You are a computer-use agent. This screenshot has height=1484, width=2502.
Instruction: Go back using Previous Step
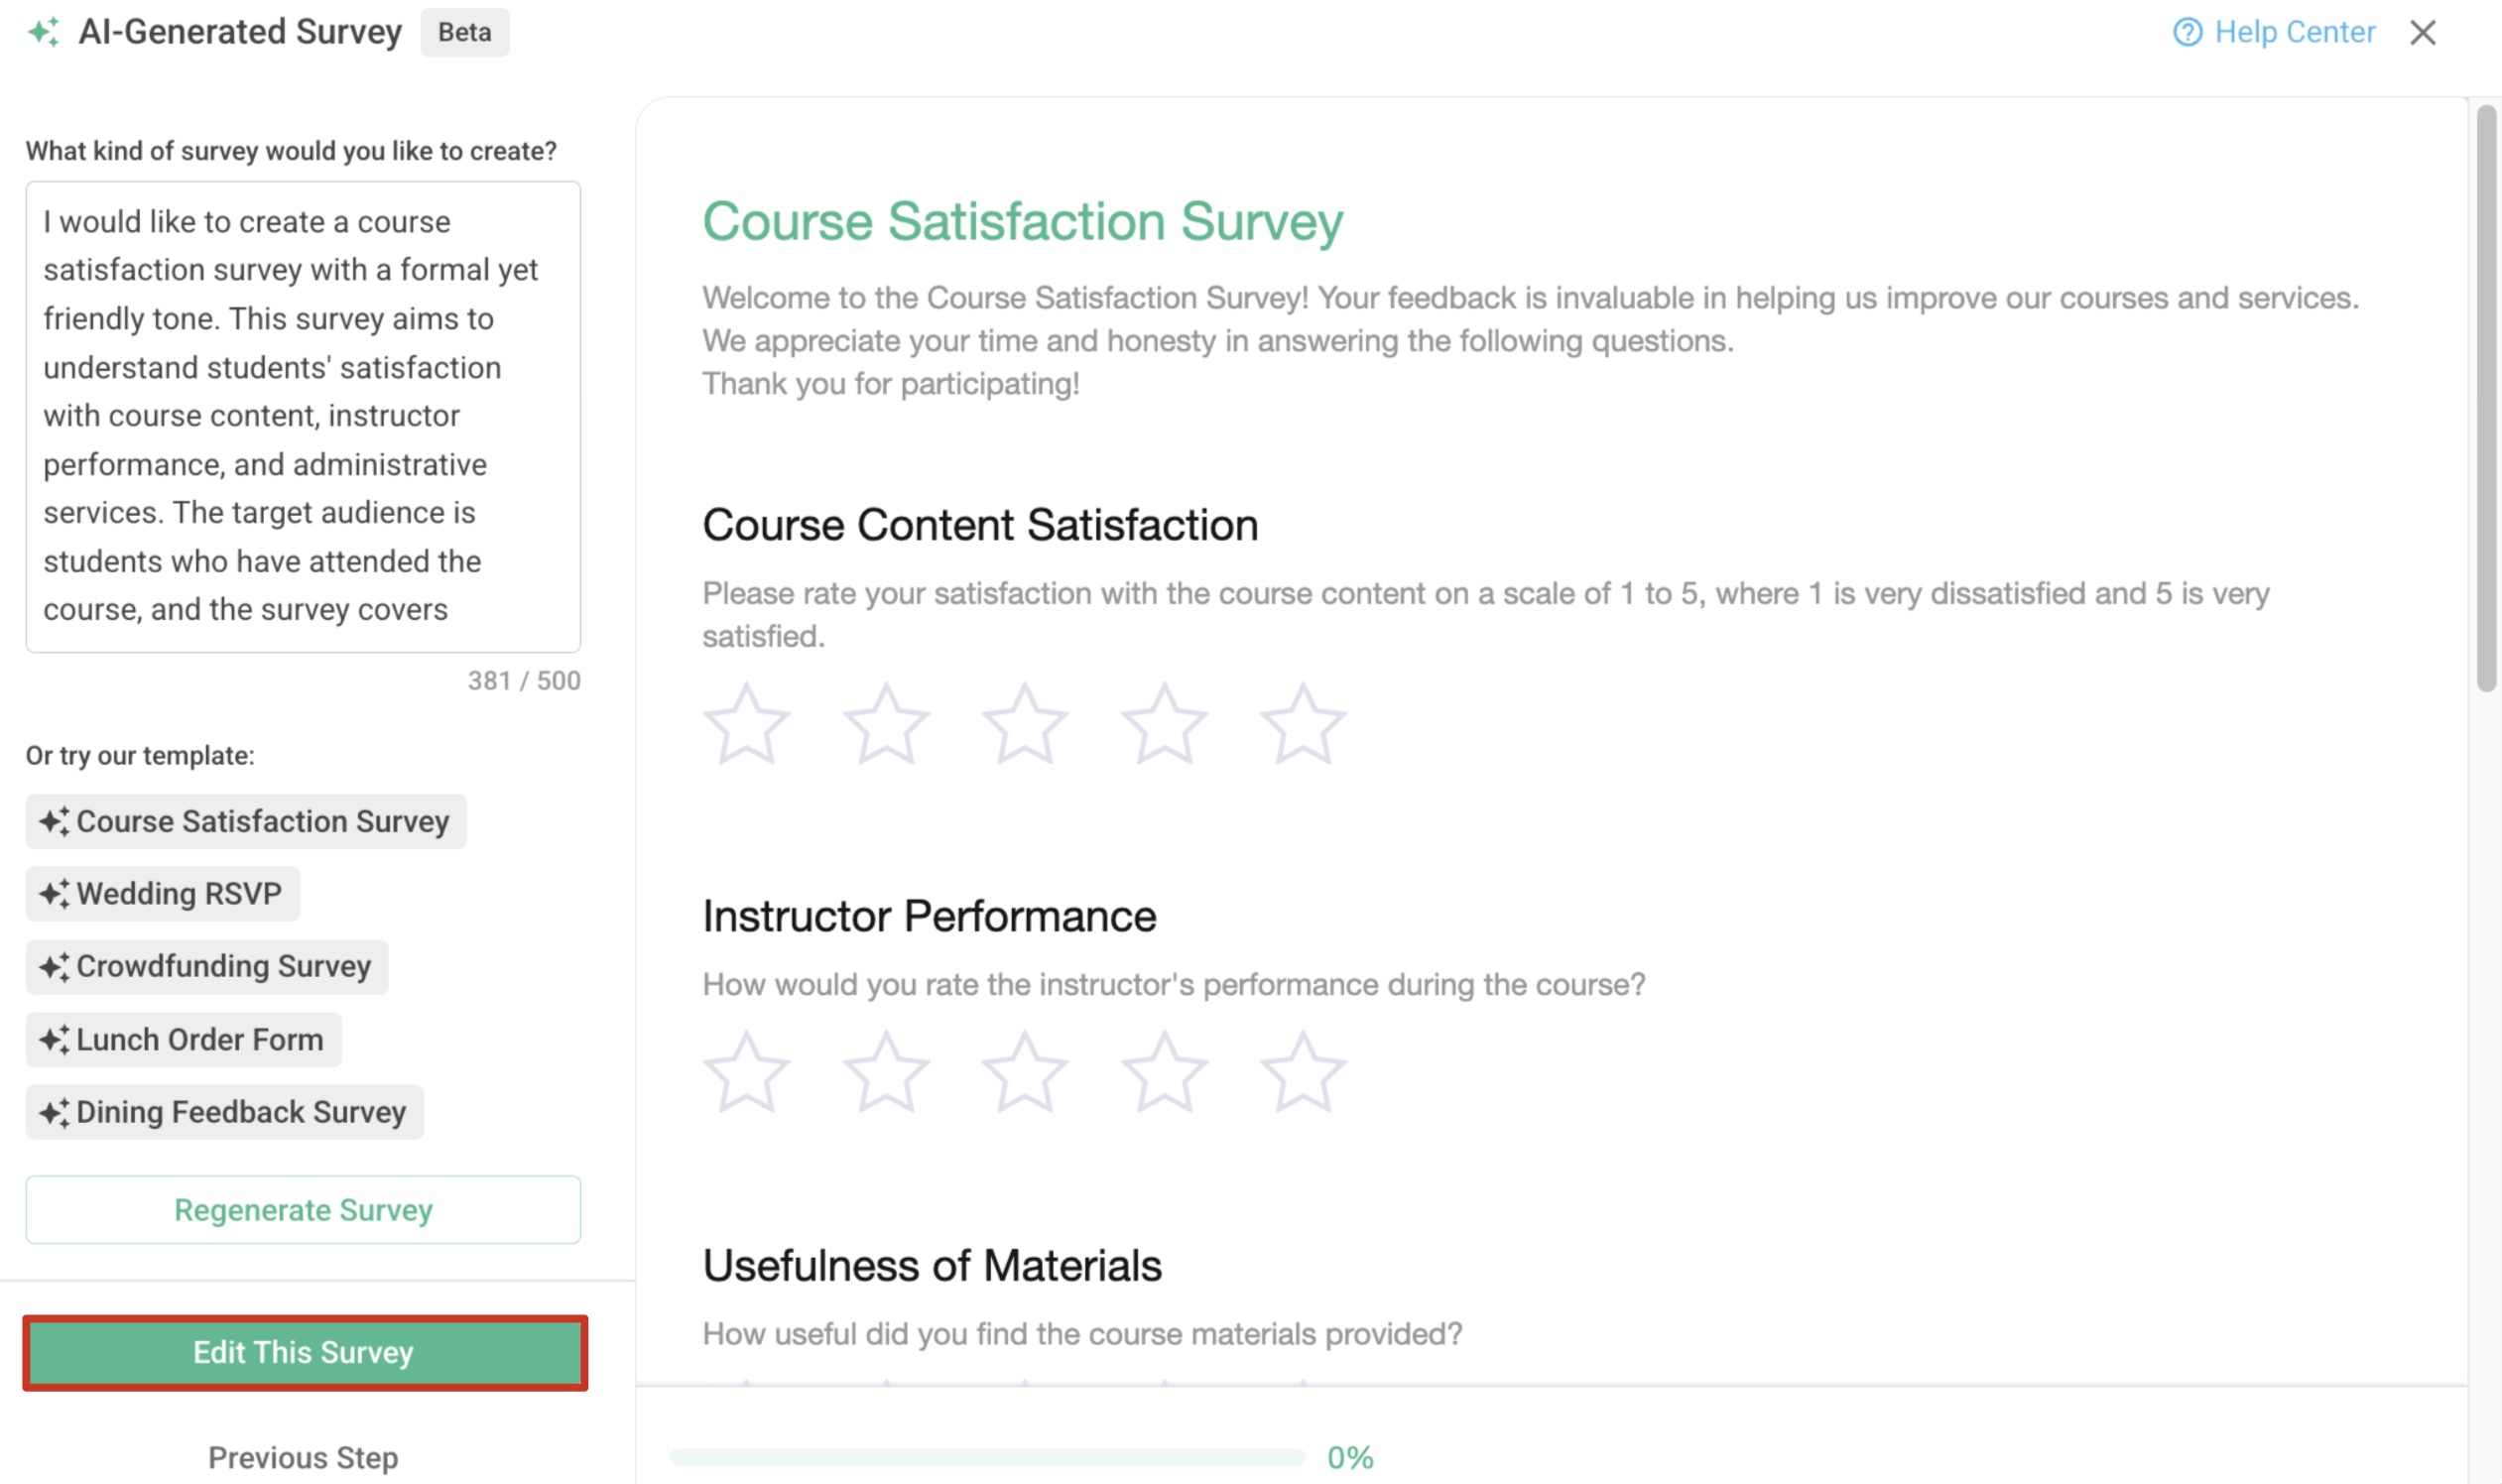(x=302, y=1458)
